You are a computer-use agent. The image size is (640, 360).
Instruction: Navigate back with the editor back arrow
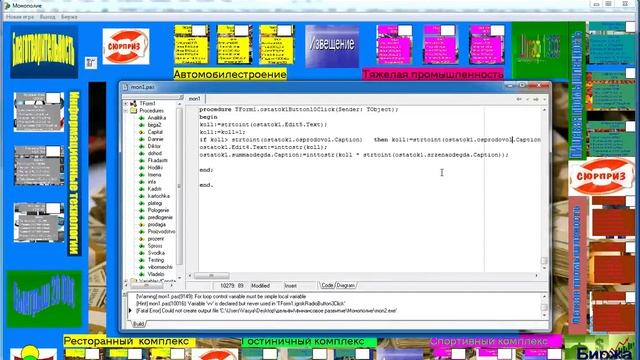[x=519, y=99]
